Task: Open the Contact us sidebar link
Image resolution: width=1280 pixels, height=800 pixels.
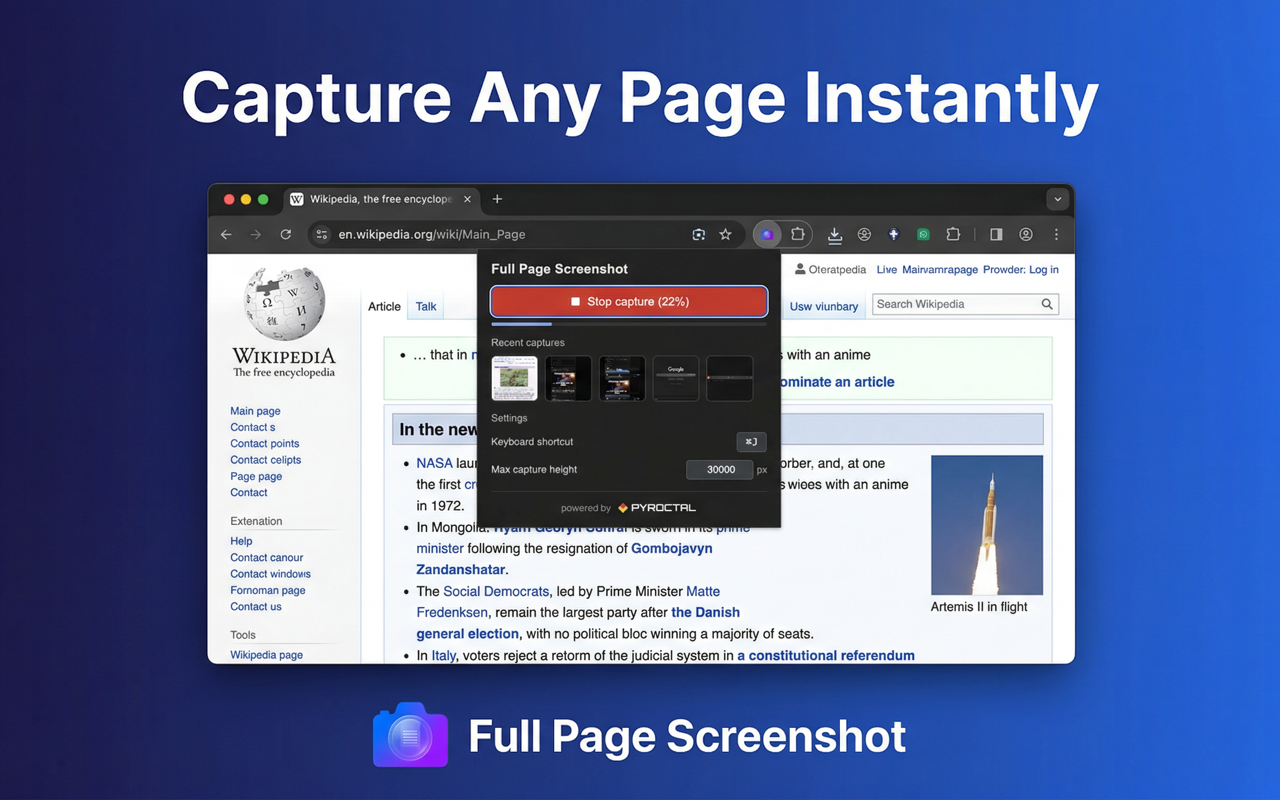Action: tap(256, 606)
